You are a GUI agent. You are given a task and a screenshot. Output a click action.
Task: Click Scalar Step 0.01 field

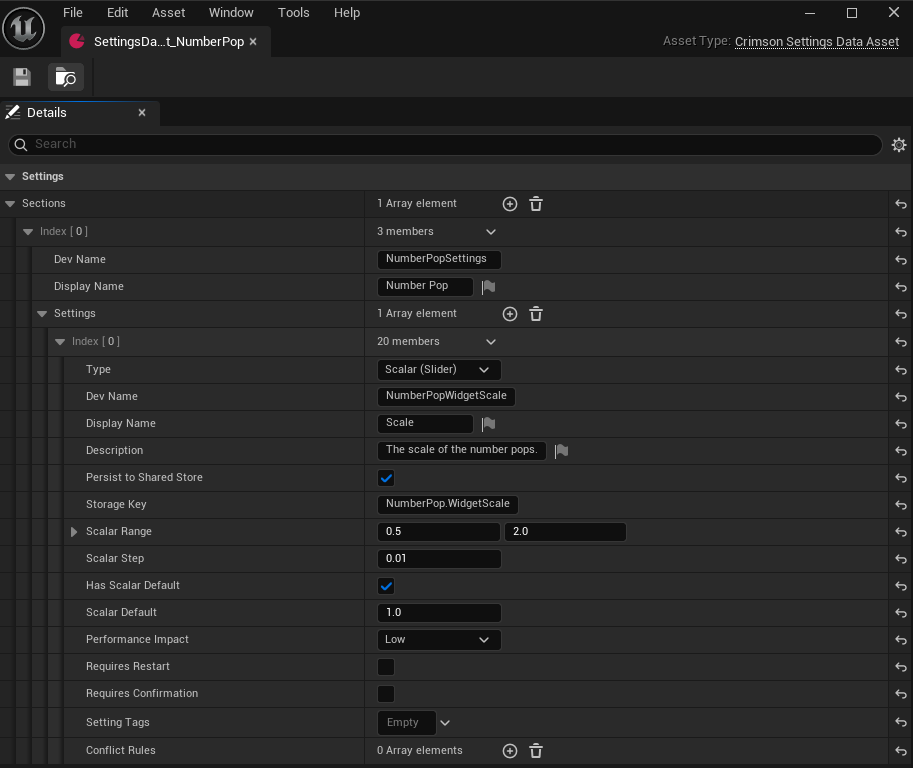tap(439, 558)
